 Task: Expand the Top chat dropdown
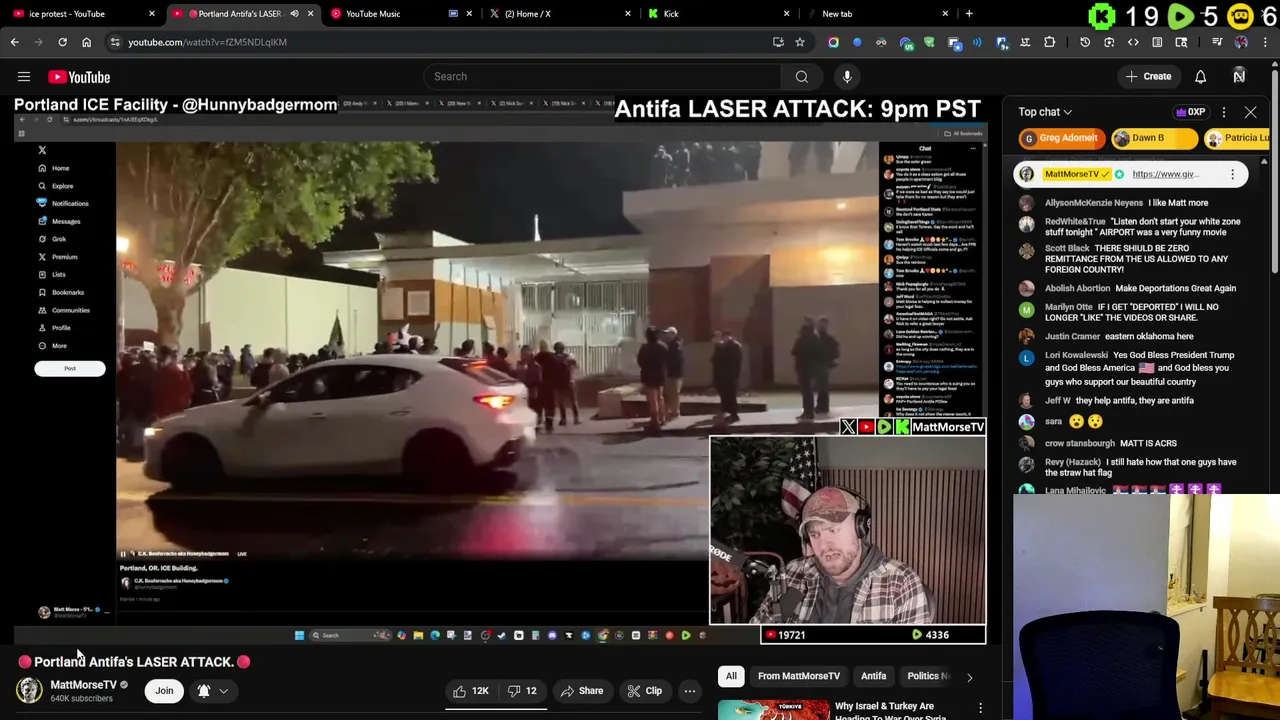coord(1045,112)
